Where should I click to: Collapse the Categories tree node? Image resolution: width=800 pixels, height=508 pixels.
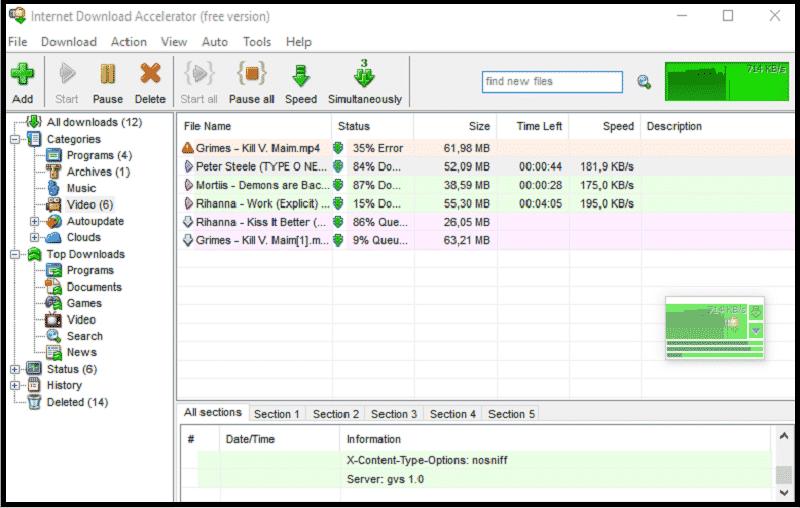tap(15, 139)
